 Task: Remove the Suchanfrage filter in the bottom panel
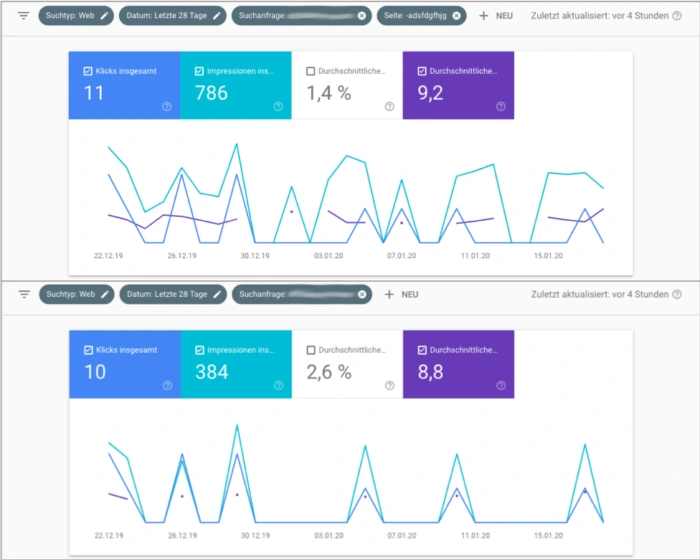pos(362,295)
